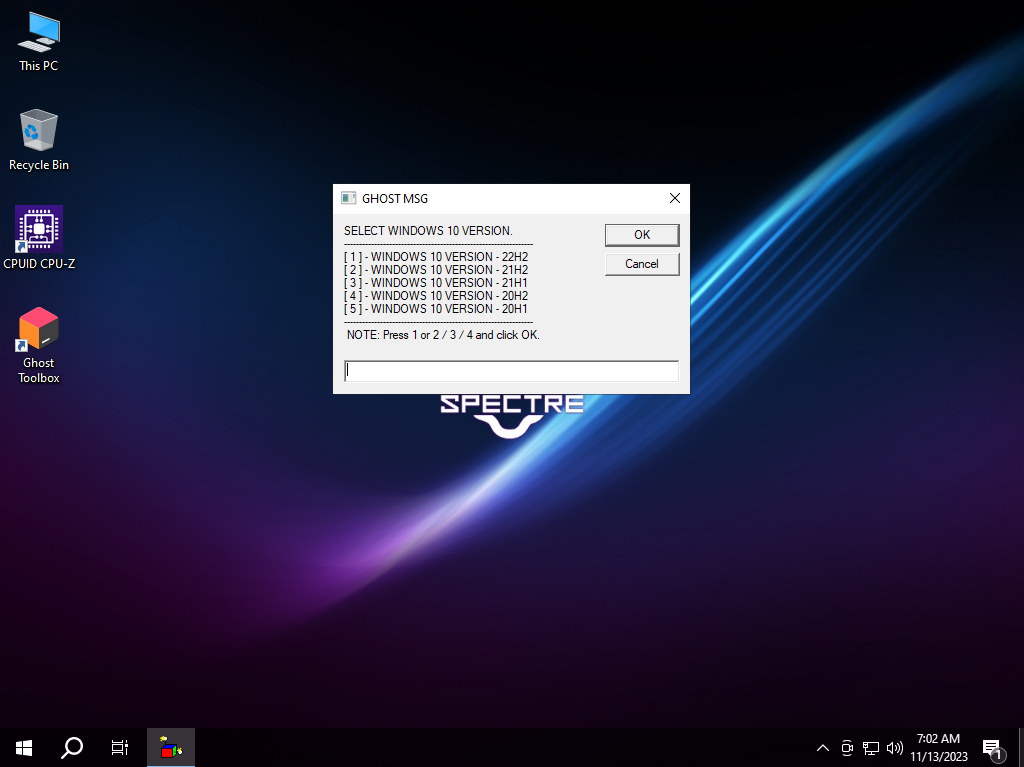Screen dimensions: 1024x767
Task: Open Task View from the taskbar
Action: click(120, 747)
